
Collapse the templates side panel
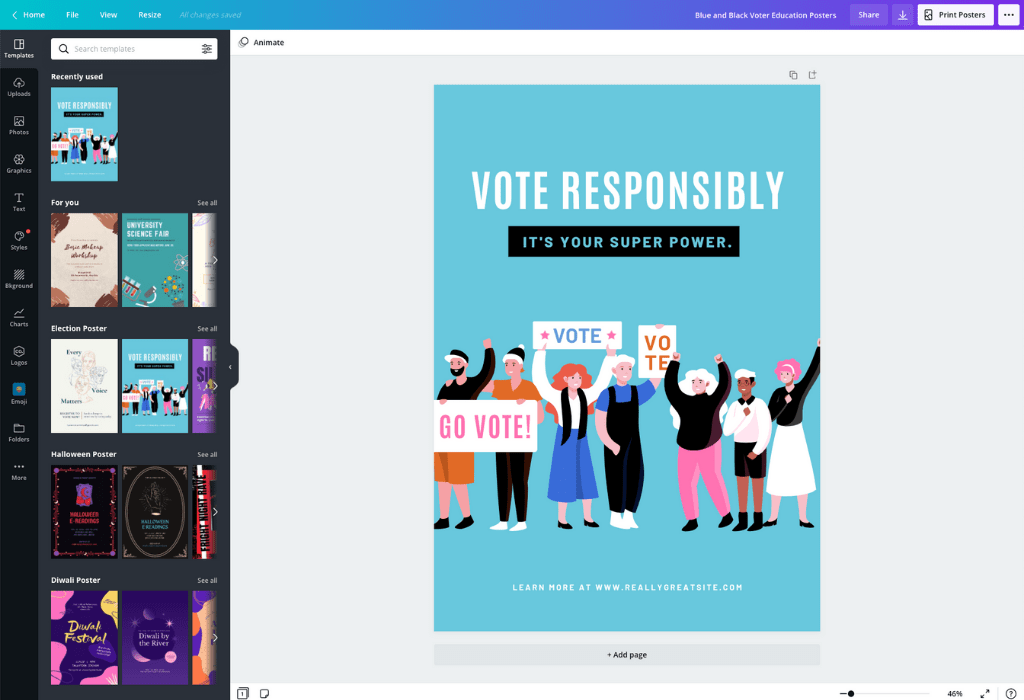tap(230, 367)
